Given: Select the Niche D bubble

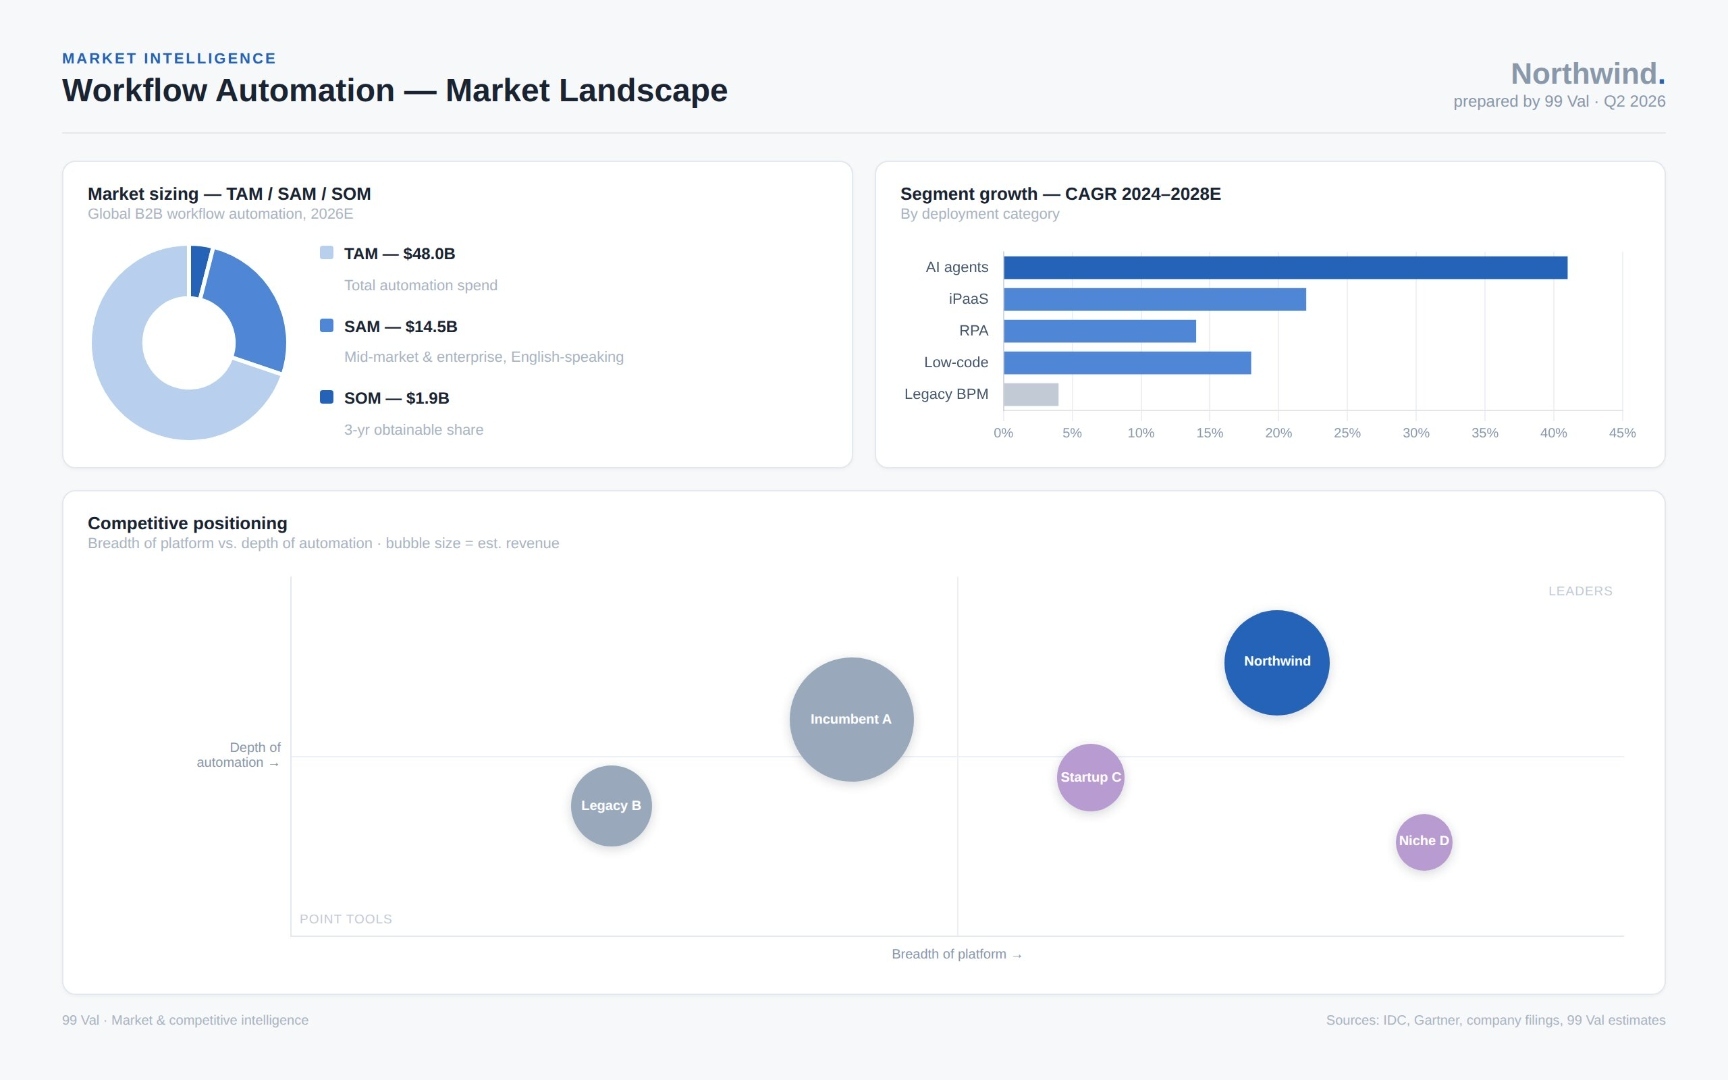Looking at the screenshot, I should (1424, 842).
